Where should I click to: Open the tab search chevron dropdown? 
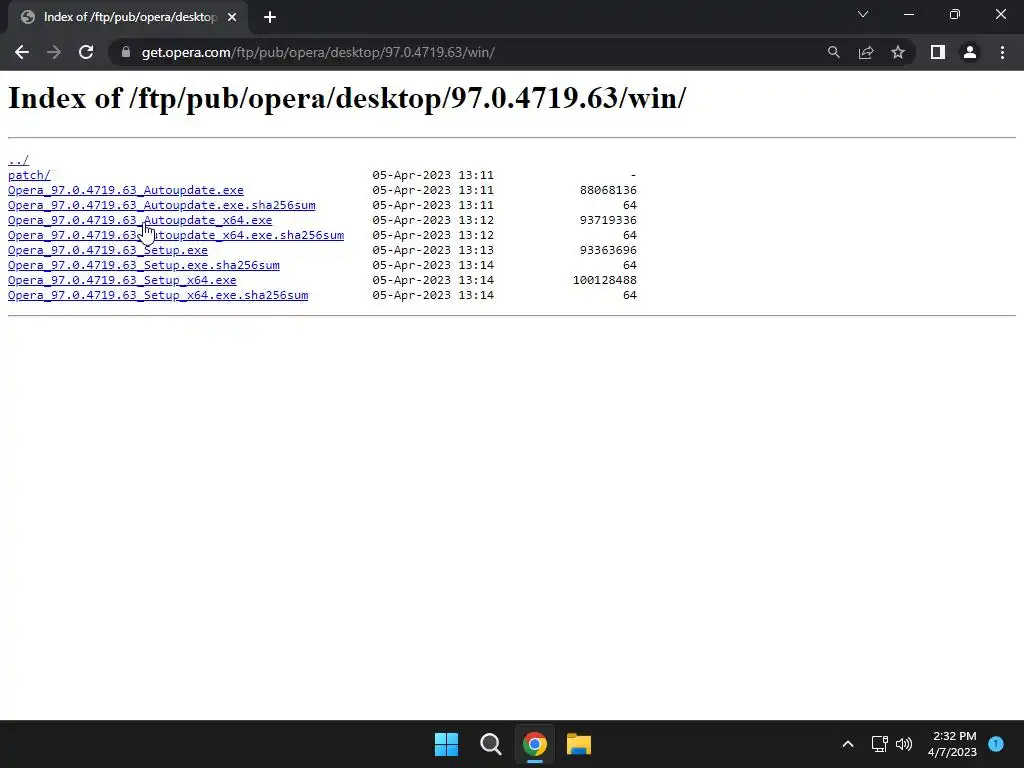(x=863, y=14)
